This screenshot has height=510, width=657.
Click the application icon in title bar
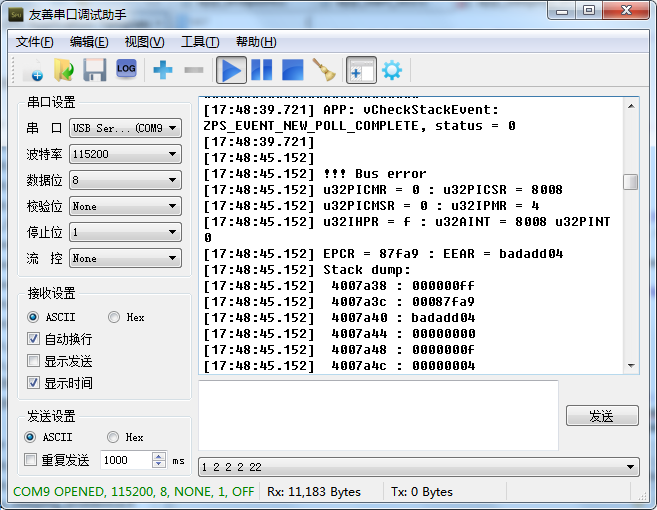tap(16, 15)
